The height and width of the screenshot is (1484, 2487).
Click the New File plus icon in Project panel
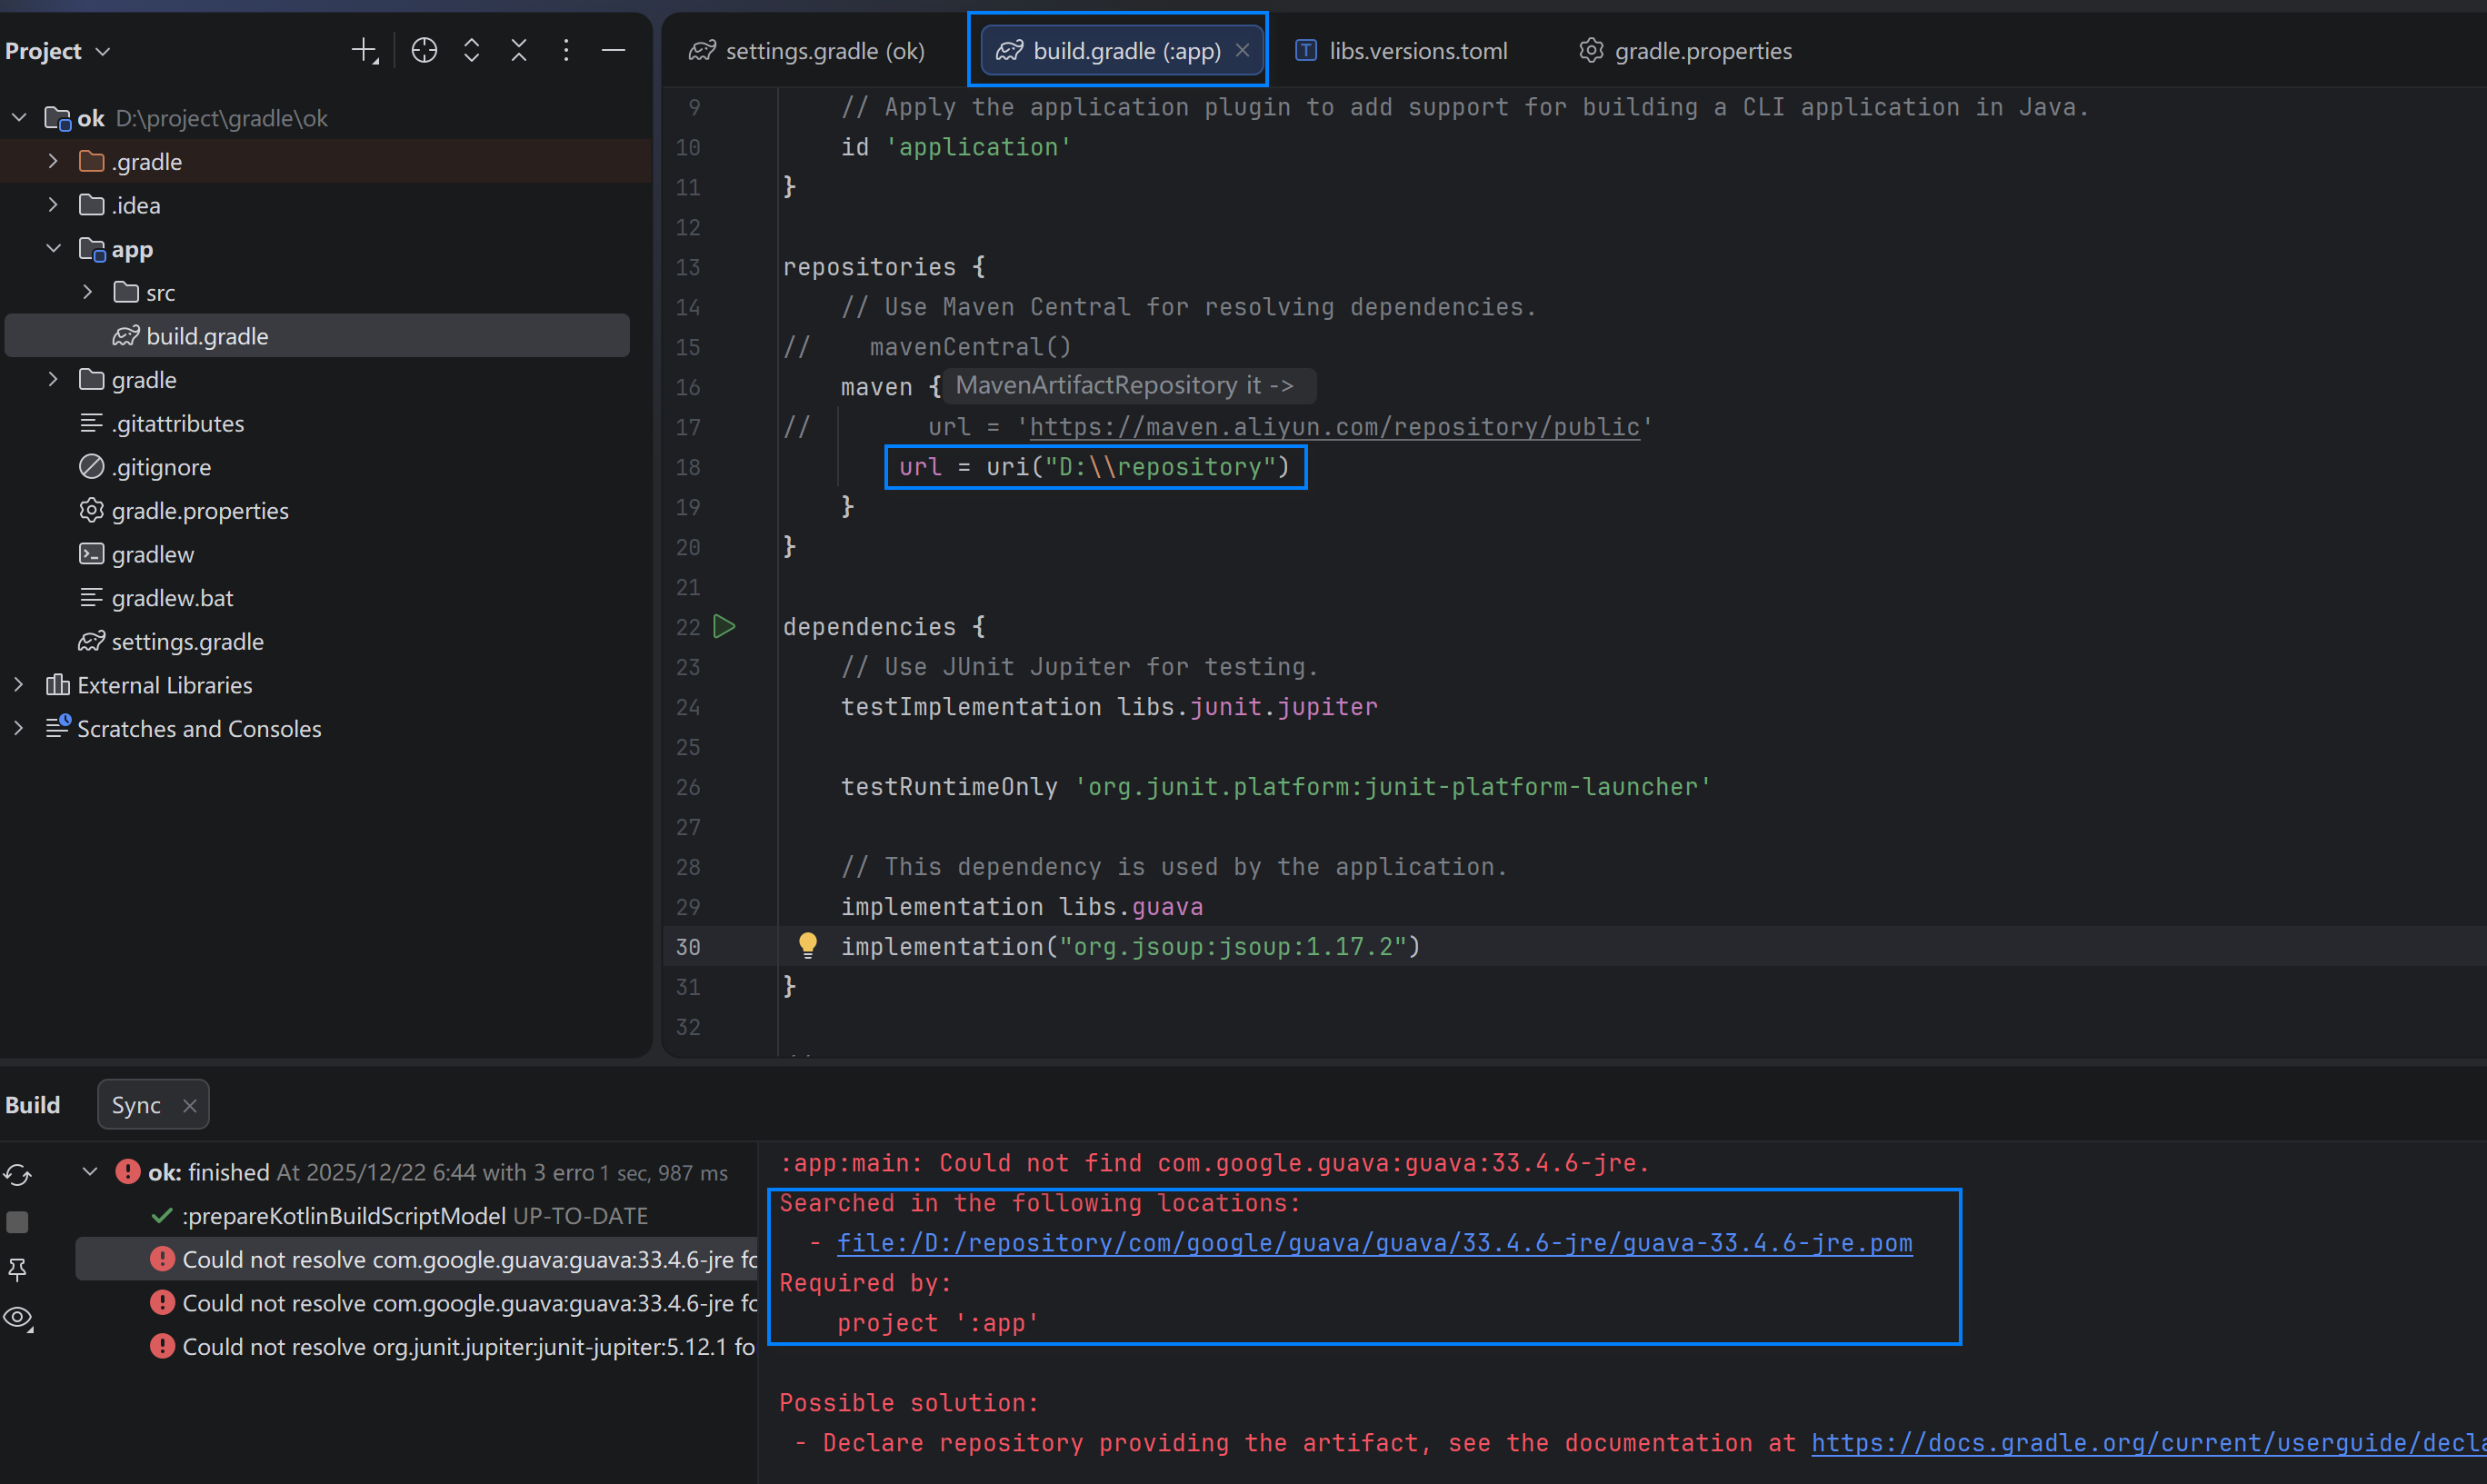click(x=365, y=50)
